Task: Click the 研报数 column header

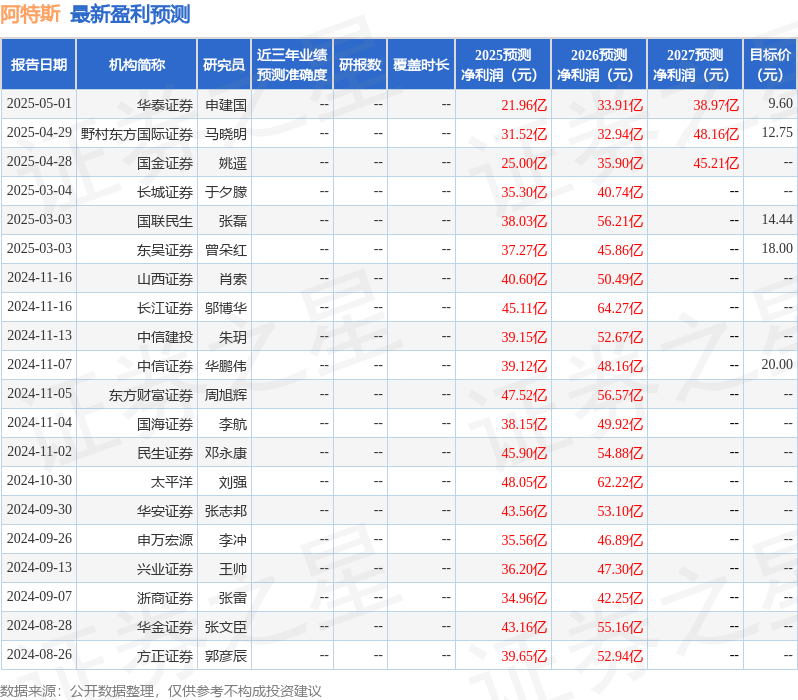Action: tap(360, 65)
